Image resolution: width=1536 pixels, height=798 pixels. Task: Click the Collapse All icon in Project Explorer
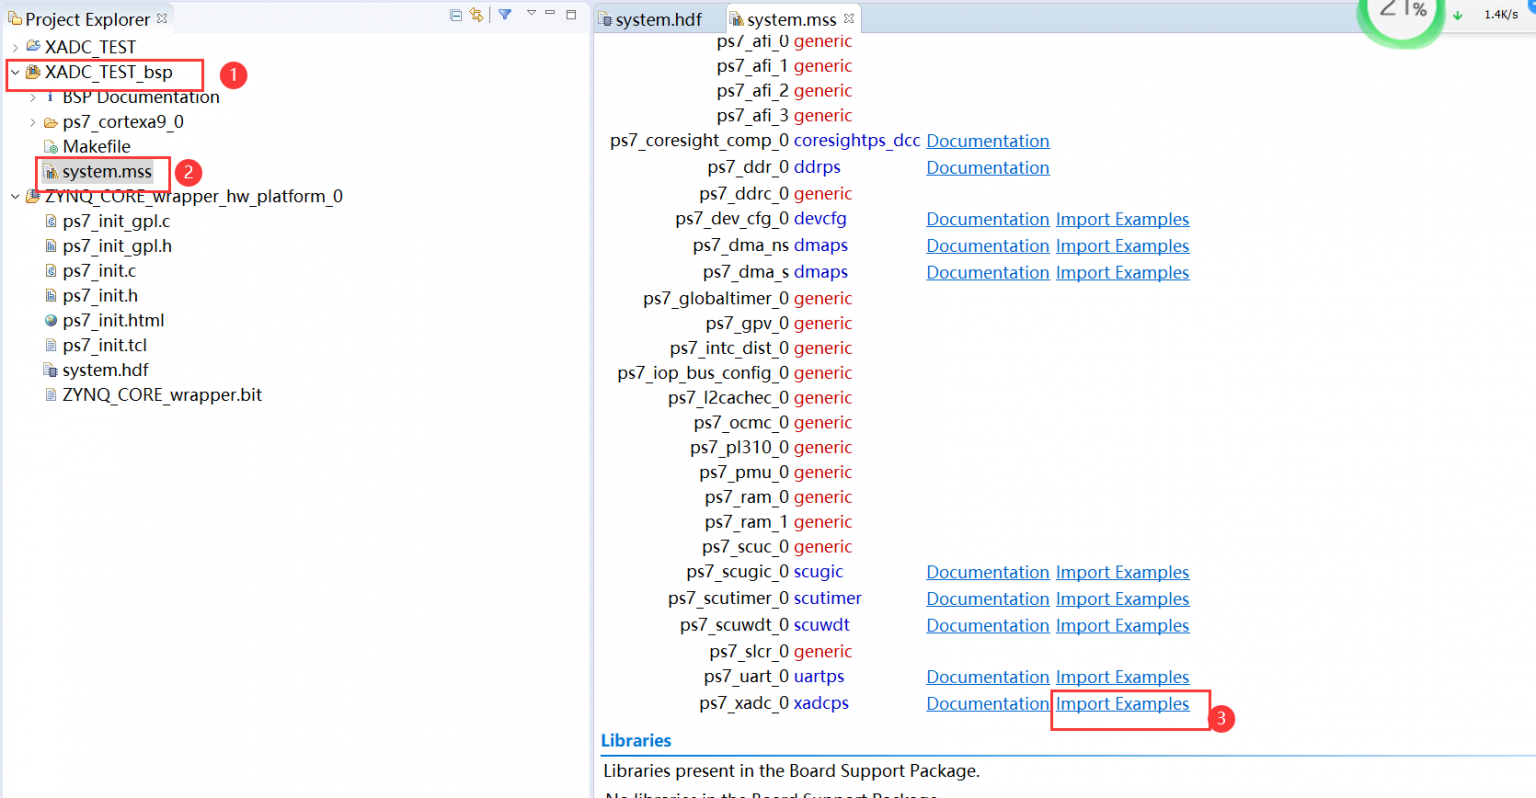(456, 15)
